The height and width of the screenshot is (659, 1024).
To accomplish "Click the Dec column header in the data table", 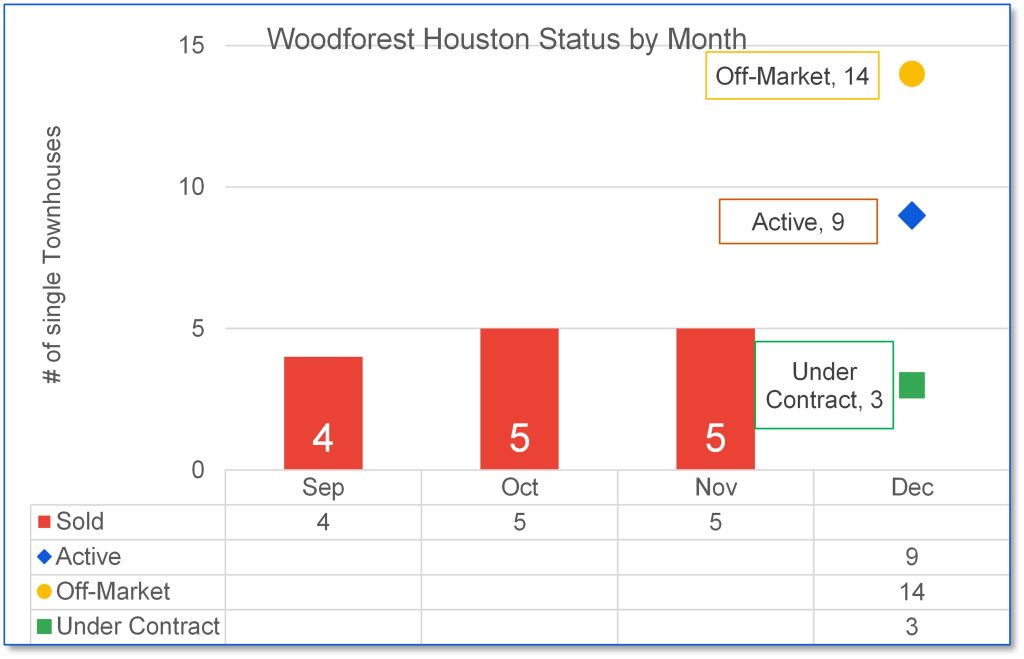I will [911, 487].
